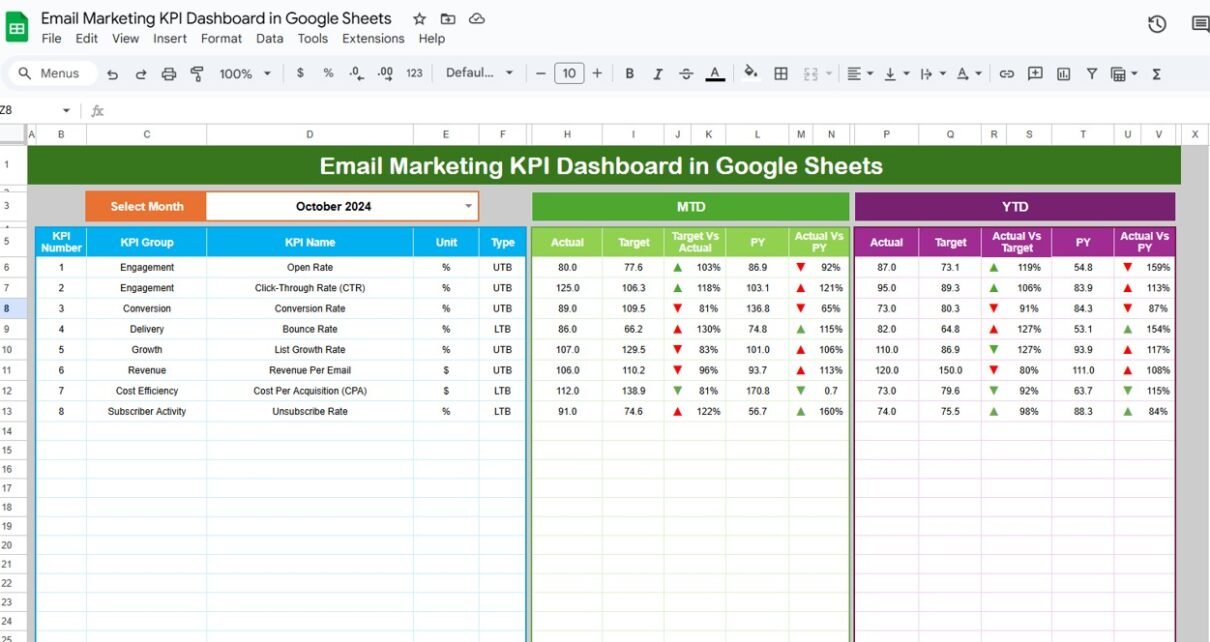This screenshot has width=1210, height=642.
Task: Open the Extensions menu
Action: click(373, 39)
